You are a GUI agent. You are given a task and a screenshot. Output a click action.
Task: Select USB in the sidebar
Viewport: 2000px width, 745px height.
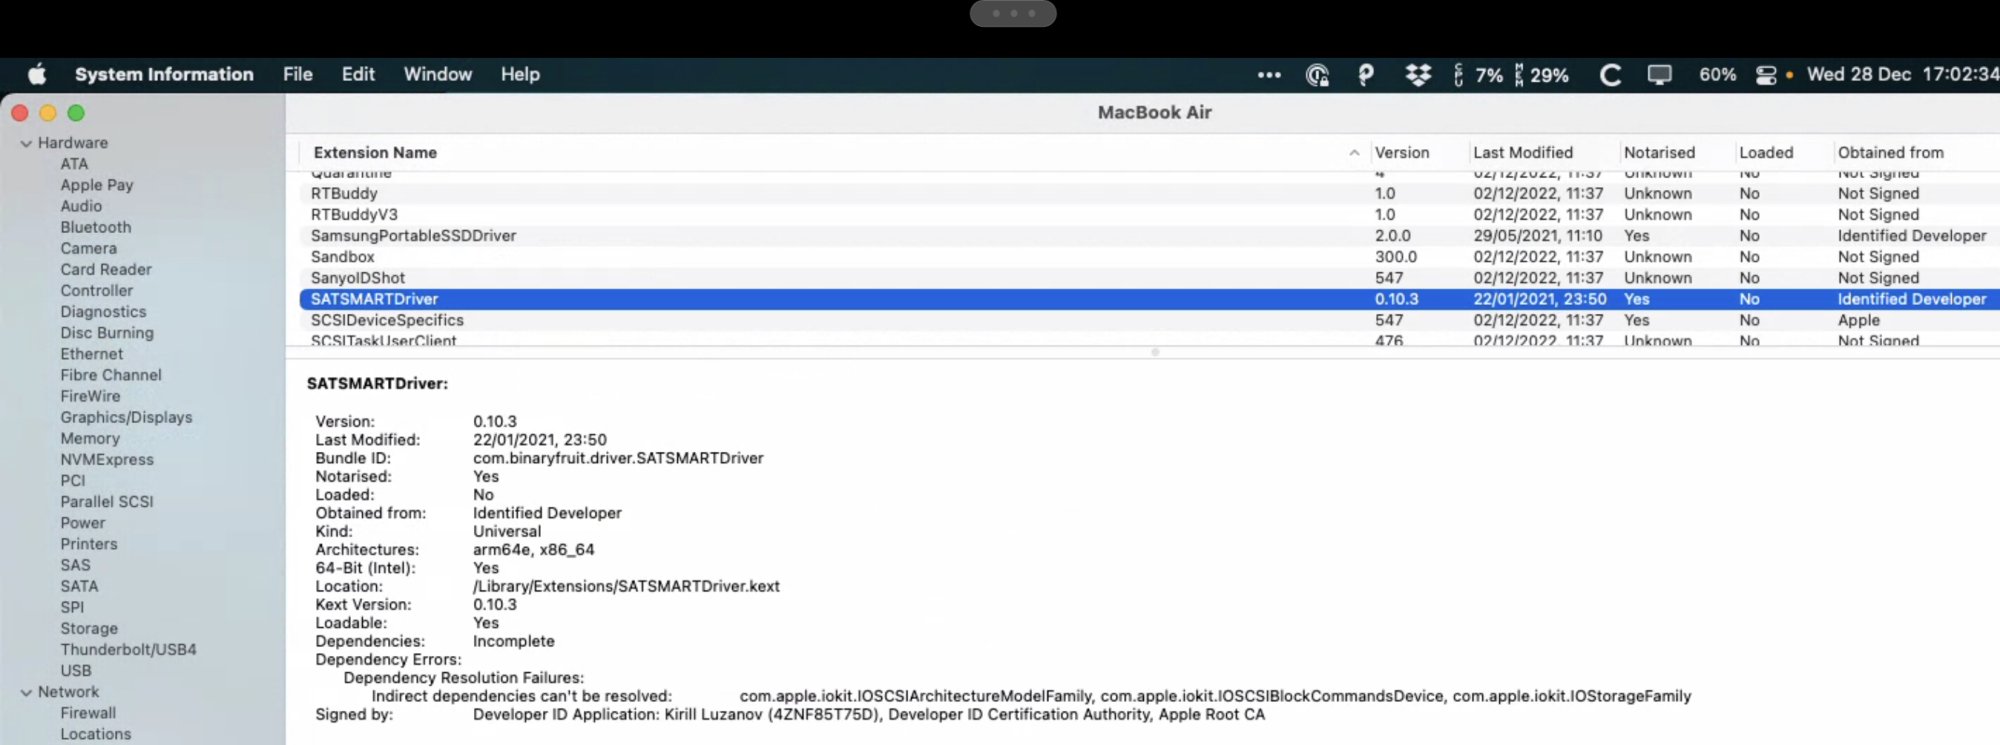tap(75, 670)
